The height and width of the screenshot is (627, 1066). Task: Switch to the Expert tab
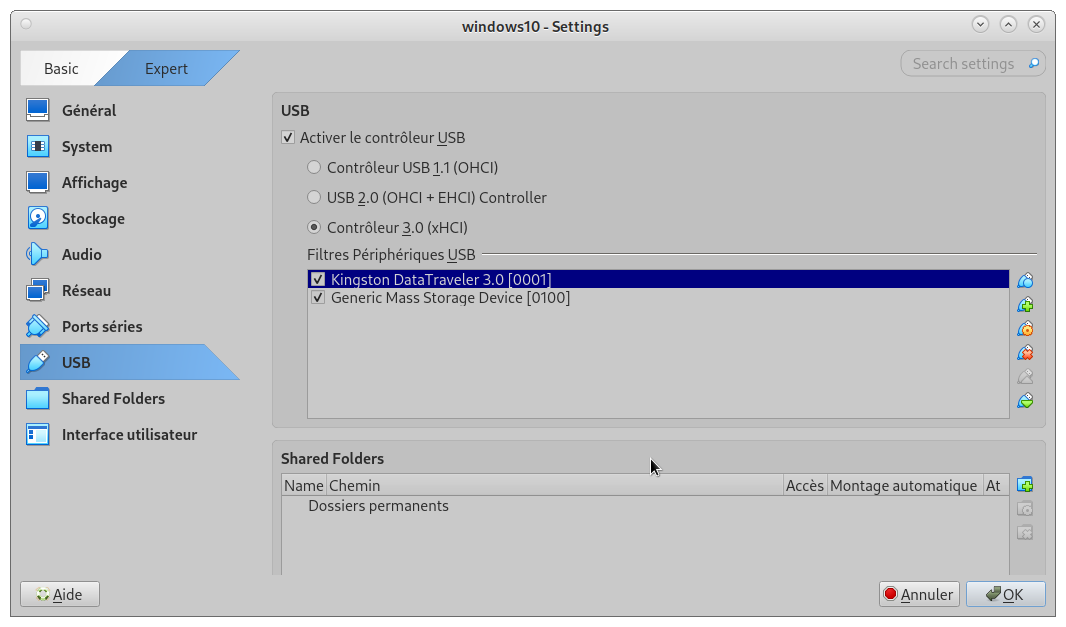166,69
